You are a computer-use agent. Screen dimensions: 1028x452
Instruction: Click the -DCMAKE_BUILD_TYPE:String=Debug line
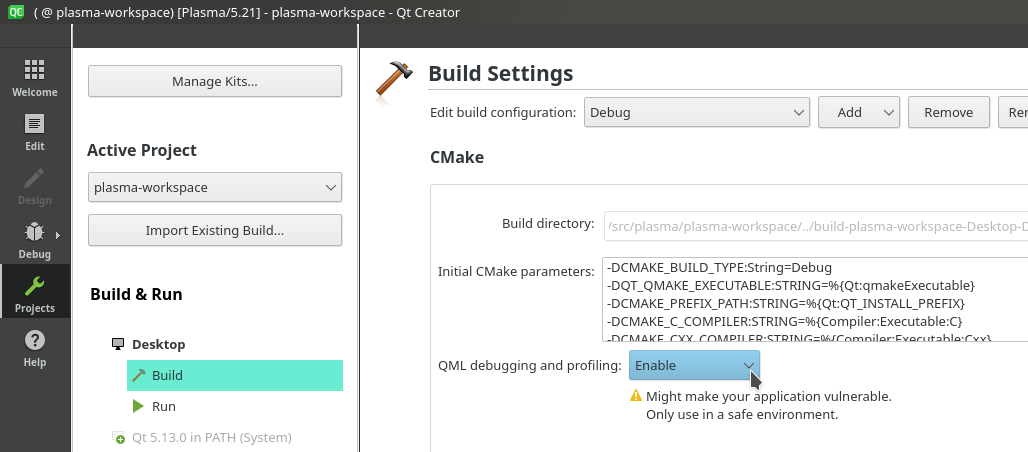coord(720,268)
